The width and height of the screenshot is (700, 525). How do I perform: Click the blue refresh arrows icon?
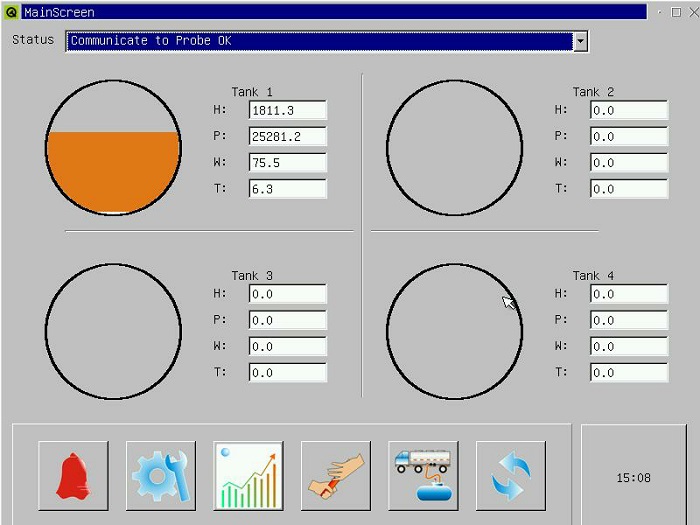click(x=510, y=476)
